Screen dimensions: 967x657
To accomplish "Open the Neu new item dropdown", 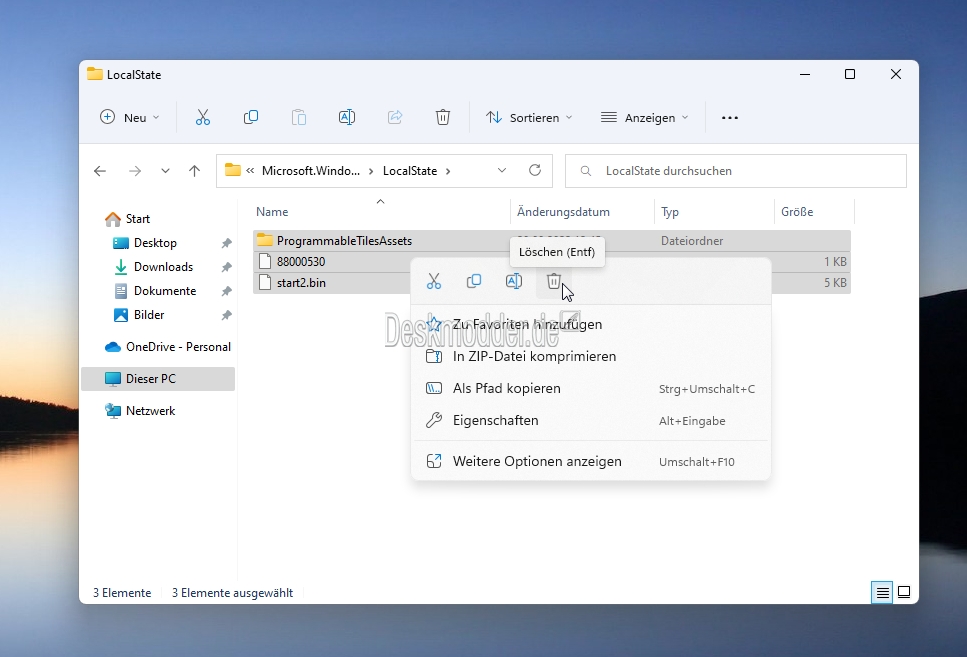I will pyautogui.click(x=130, y=117).
